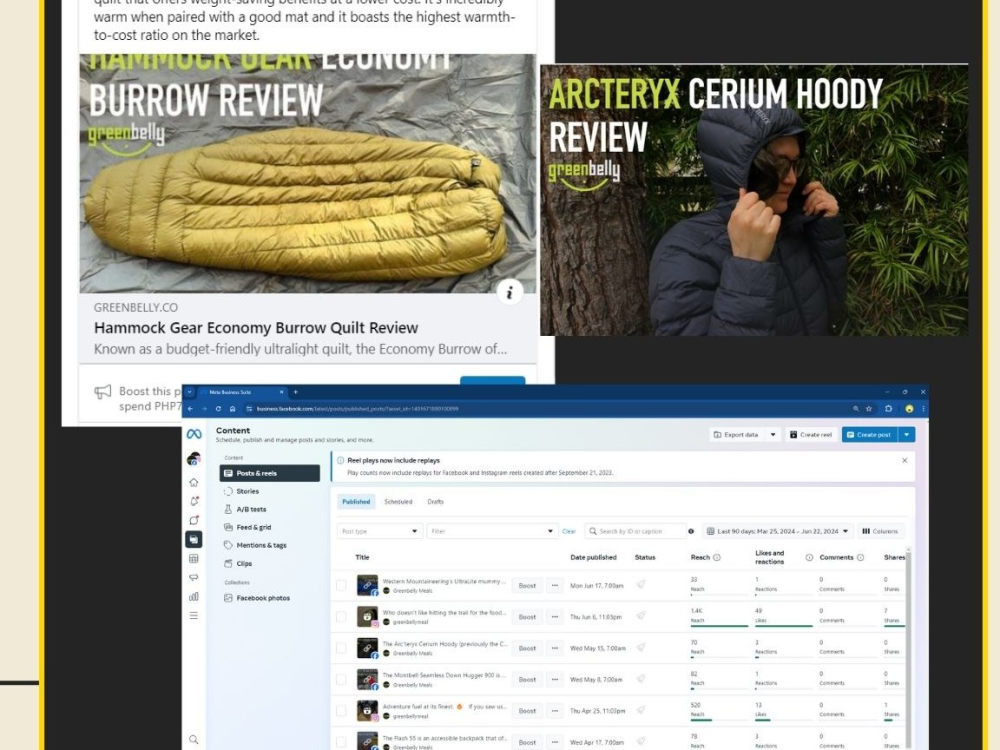The width and height of the screenshot is (1000, 750).
Task: Click the browser Back arrow
Action: 190,409
